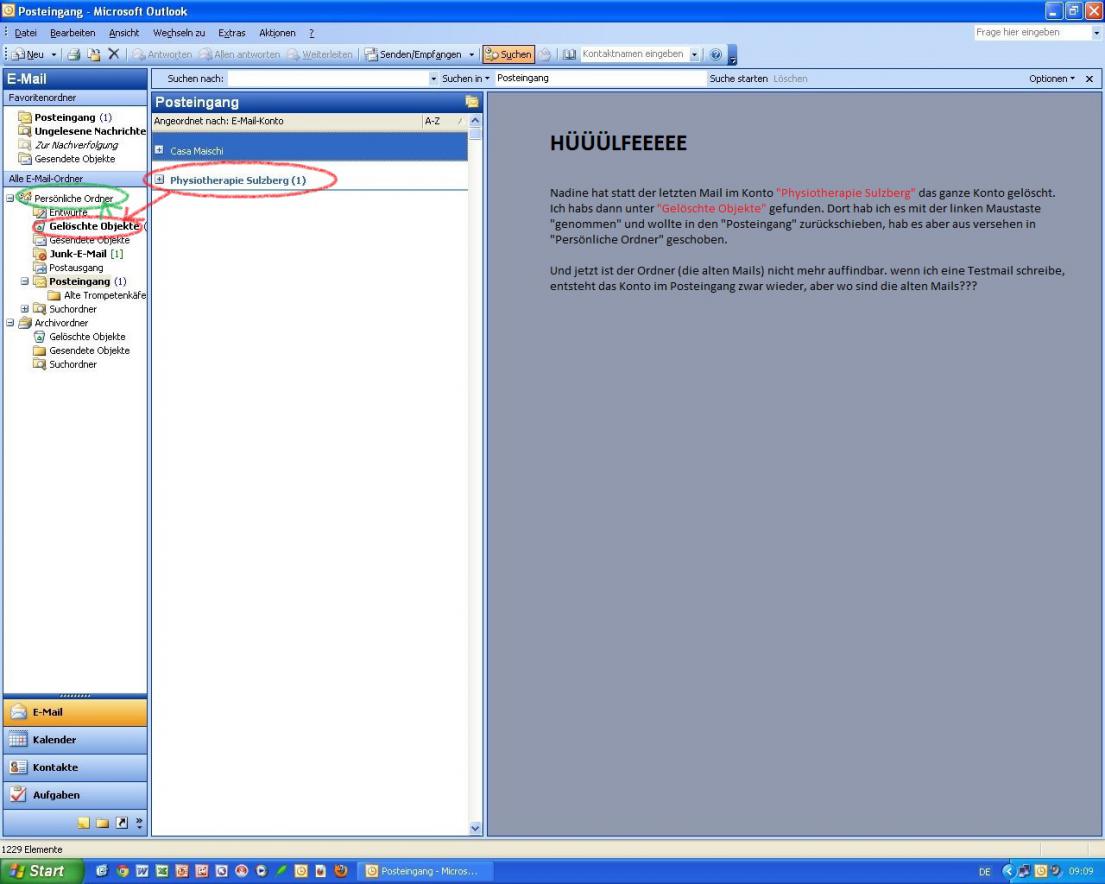Open the Senden/Empfangen dropdown arrow

click(471, 54)
